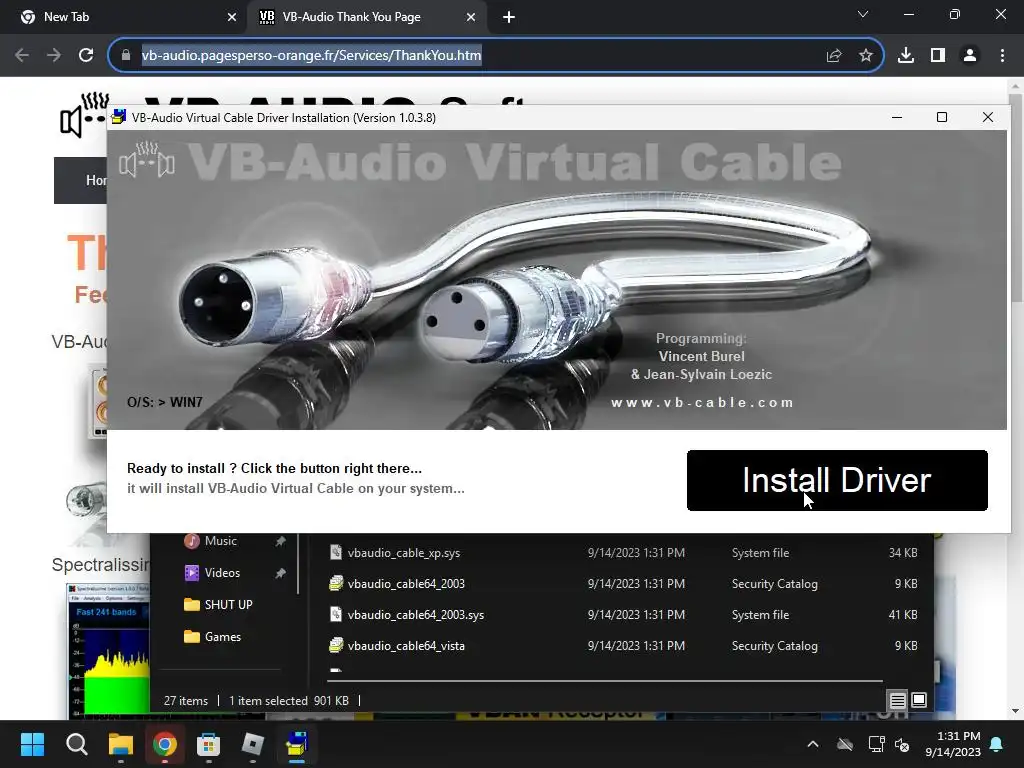Open File Explorer from taskbar

click(x=121, y=744)
